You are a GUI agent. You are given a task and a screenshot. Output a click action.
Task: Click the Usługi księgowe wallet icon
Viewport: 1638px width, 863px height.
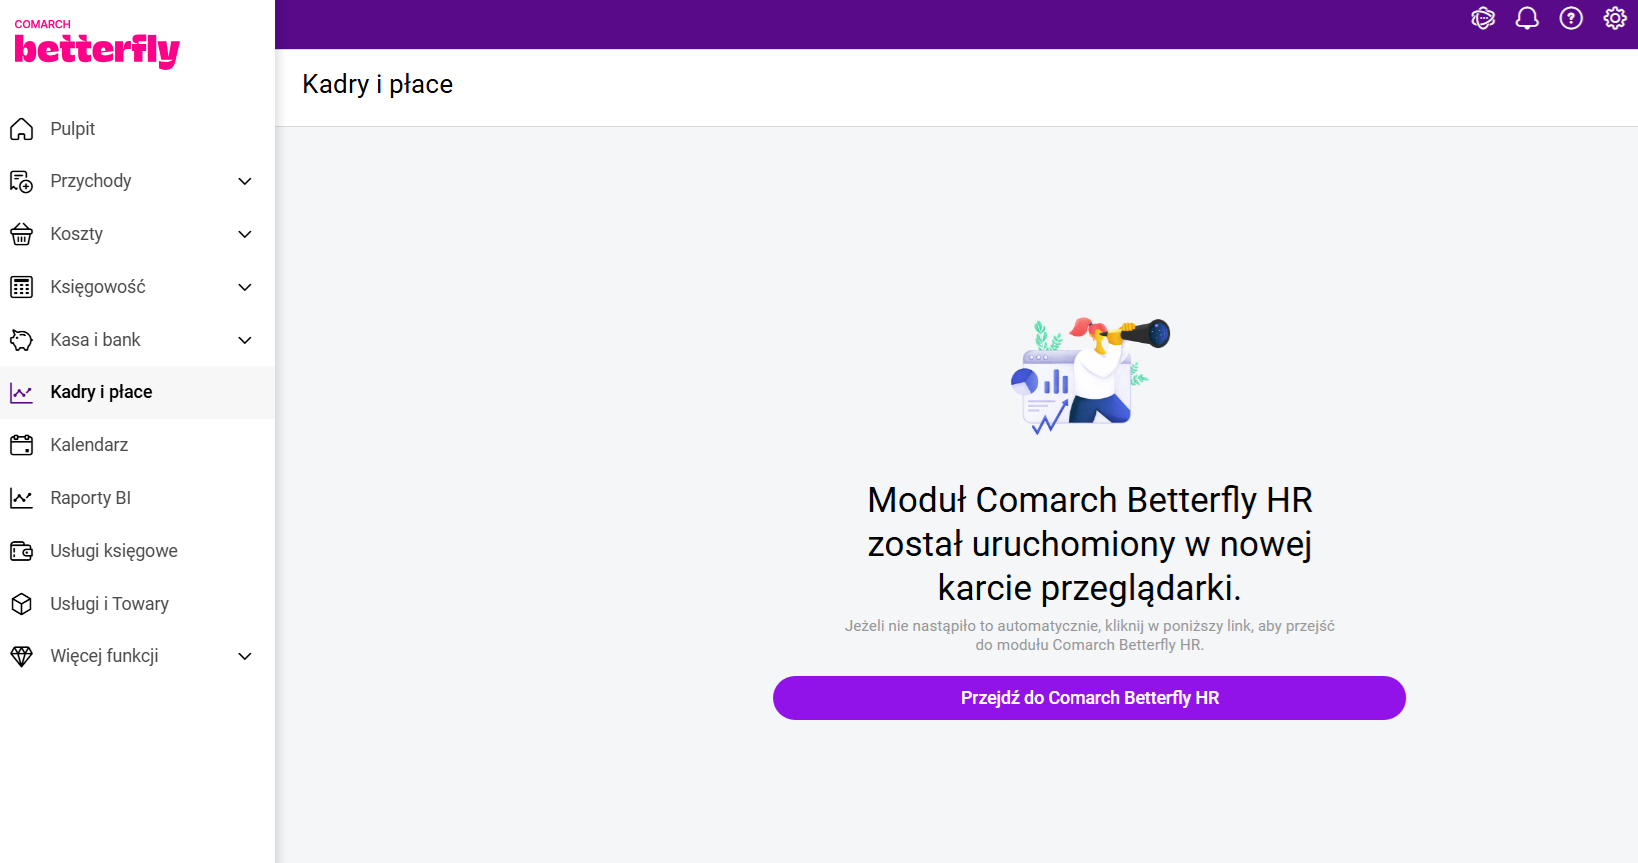(x=21, y=551)
